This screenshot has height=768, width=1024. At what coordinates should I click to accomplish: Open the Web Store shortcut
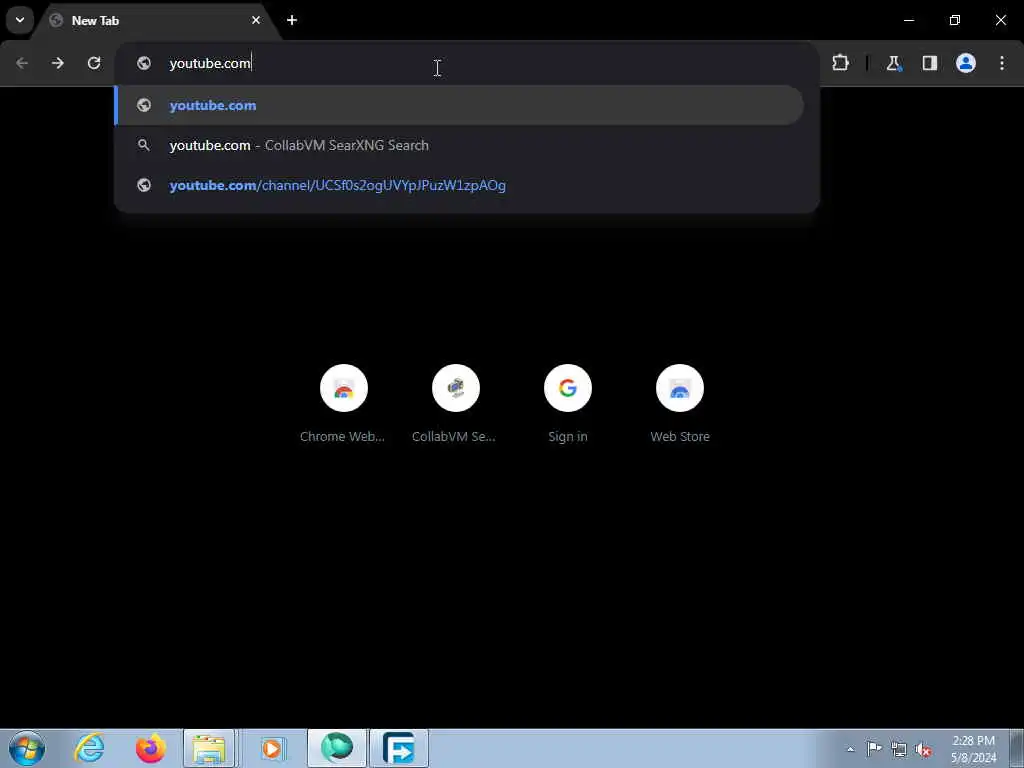tap(680, 404)
